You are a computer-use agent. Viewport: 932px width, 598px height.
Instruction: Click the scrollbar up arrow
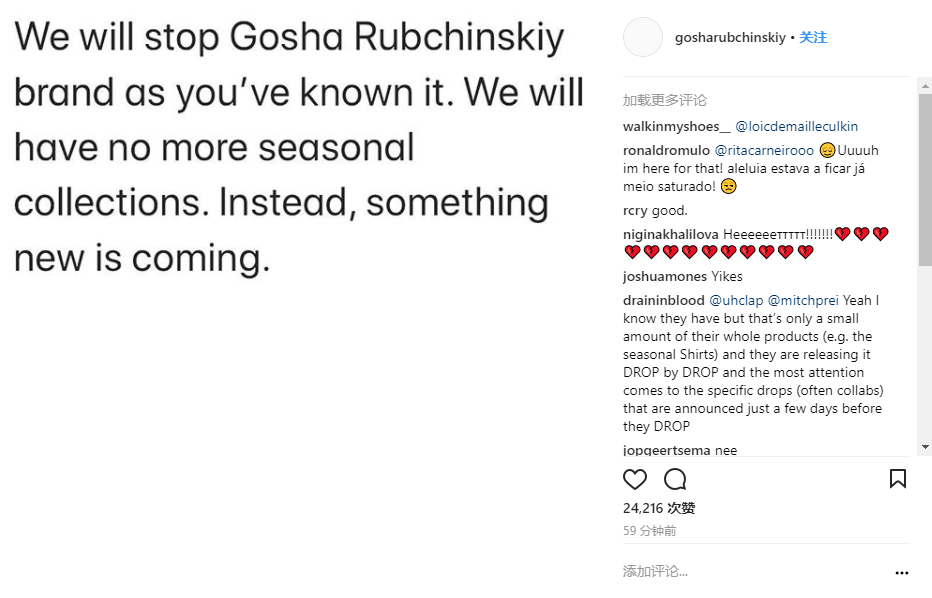(x=925, y=86)
